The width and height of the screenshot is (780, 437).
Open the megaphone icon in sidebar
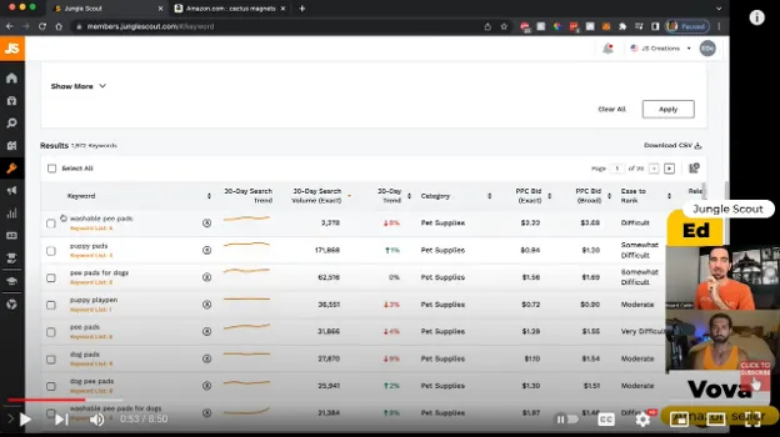coord(12,191)
